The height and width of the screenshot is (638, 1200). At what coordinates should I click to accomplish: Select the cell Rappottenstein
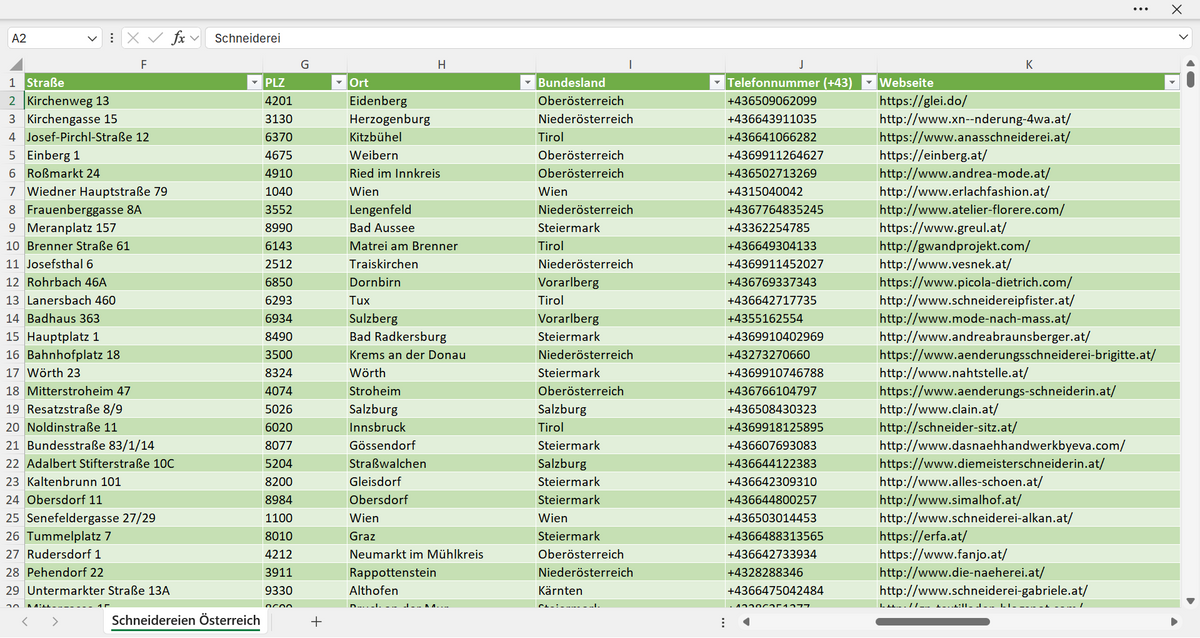[x=441, y=573]
